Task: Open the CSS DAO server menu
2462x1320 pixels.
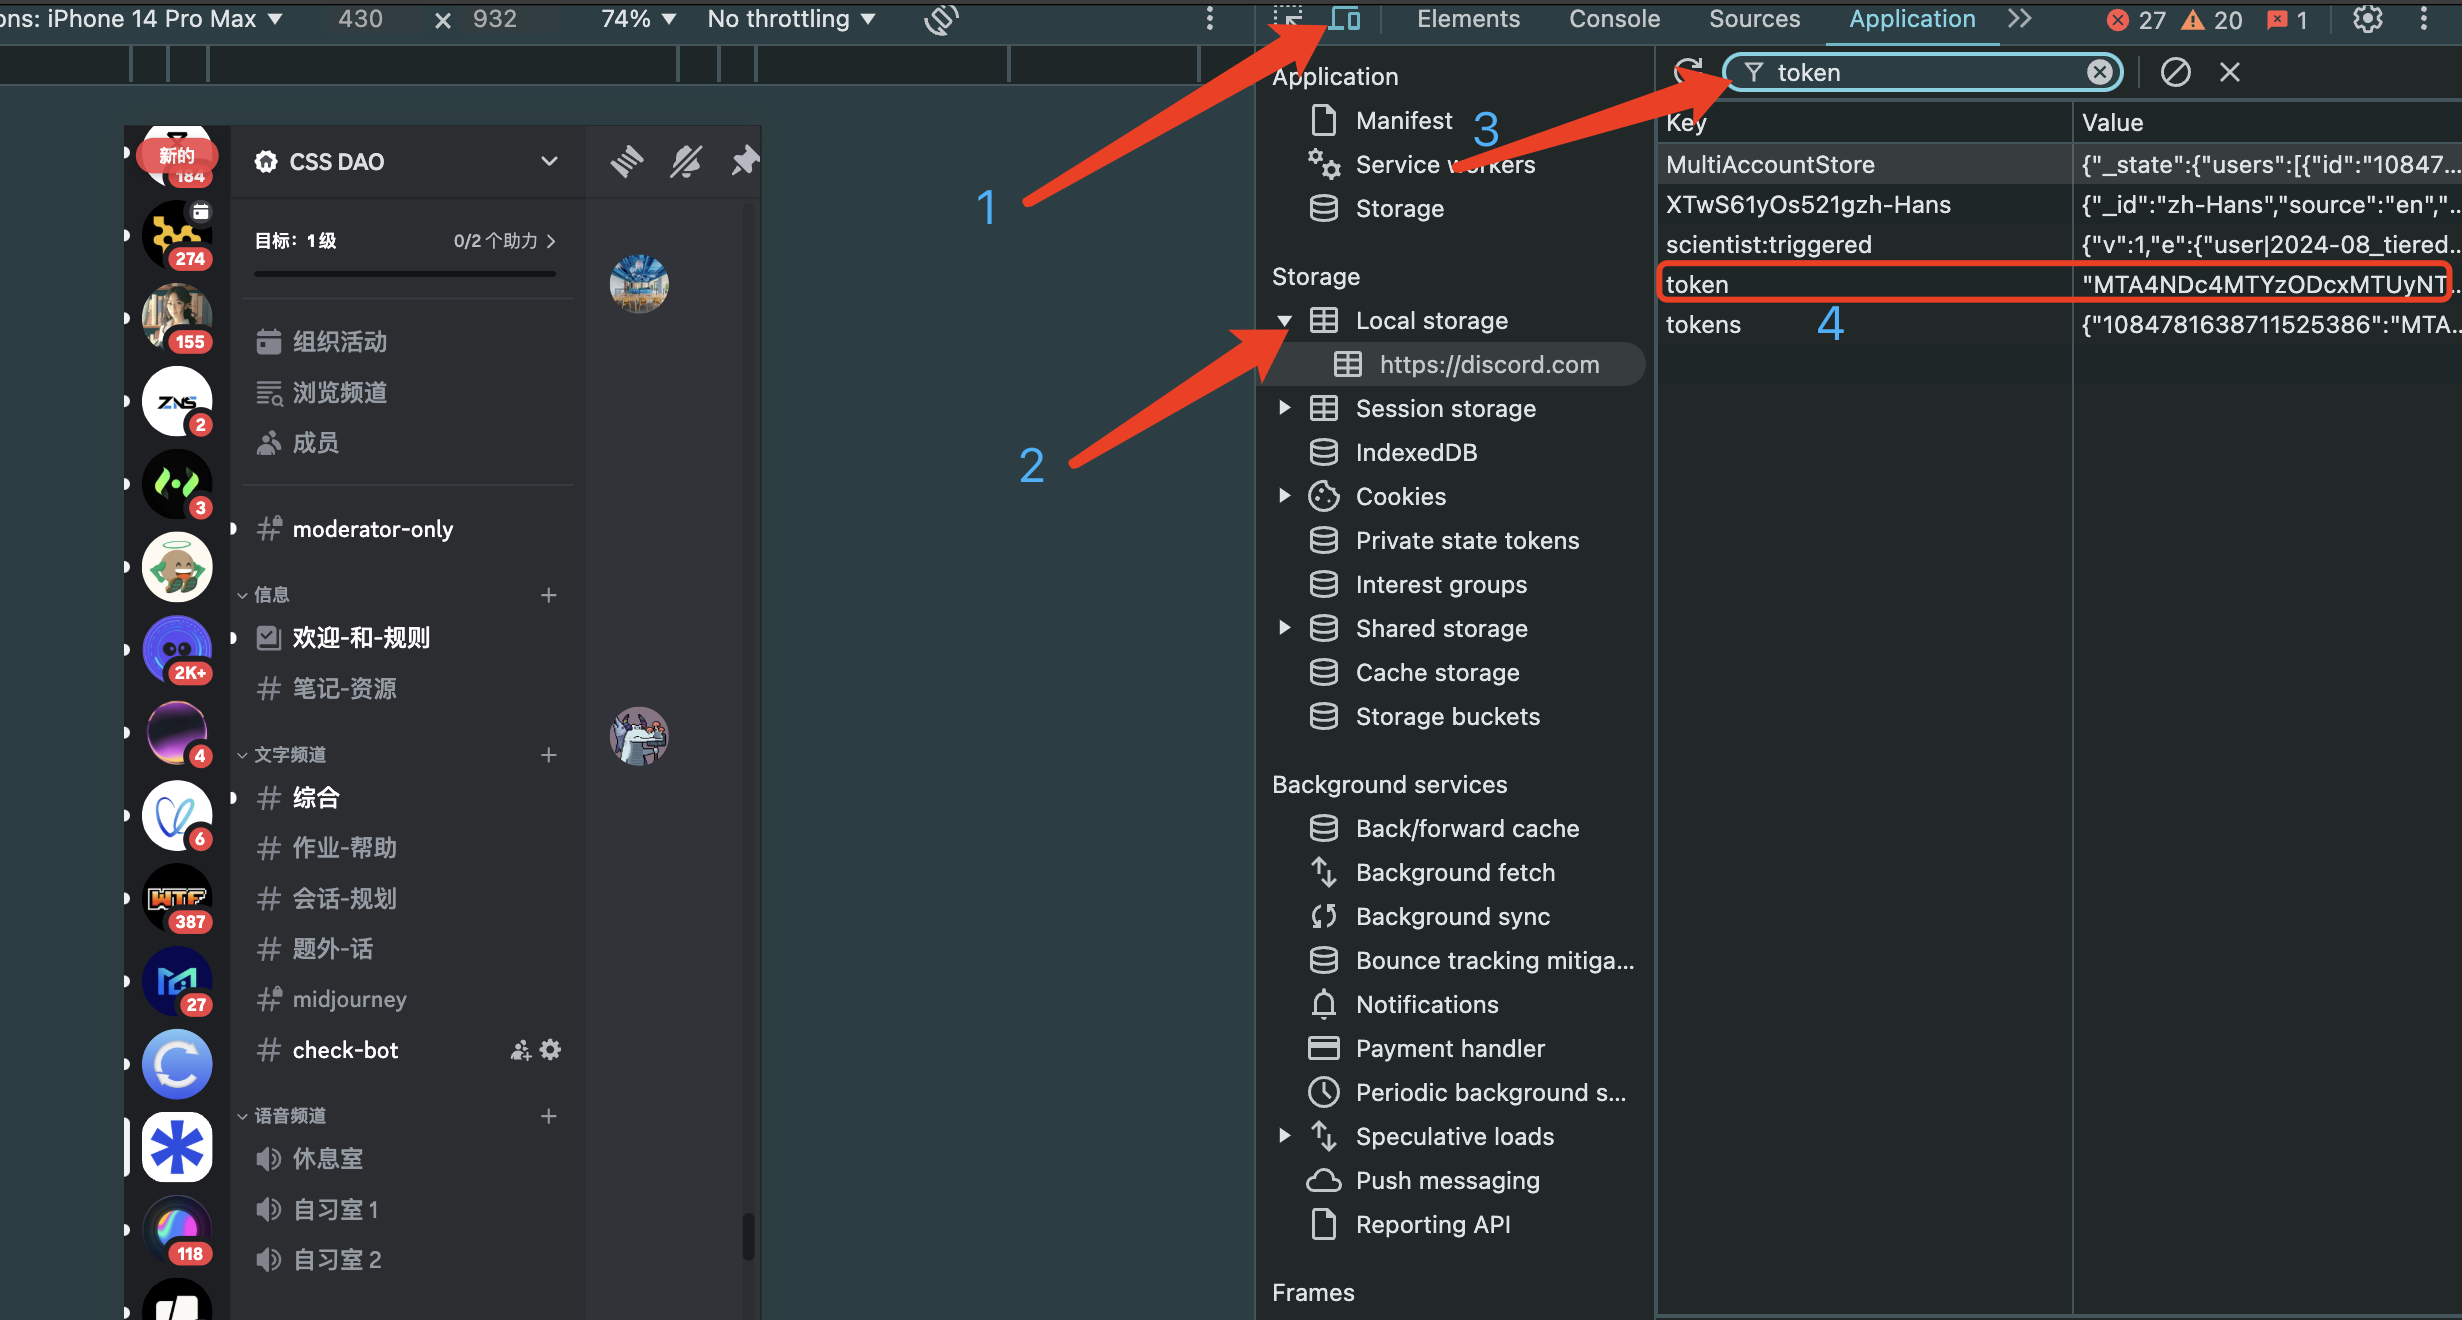Action: tap(407, 161)
